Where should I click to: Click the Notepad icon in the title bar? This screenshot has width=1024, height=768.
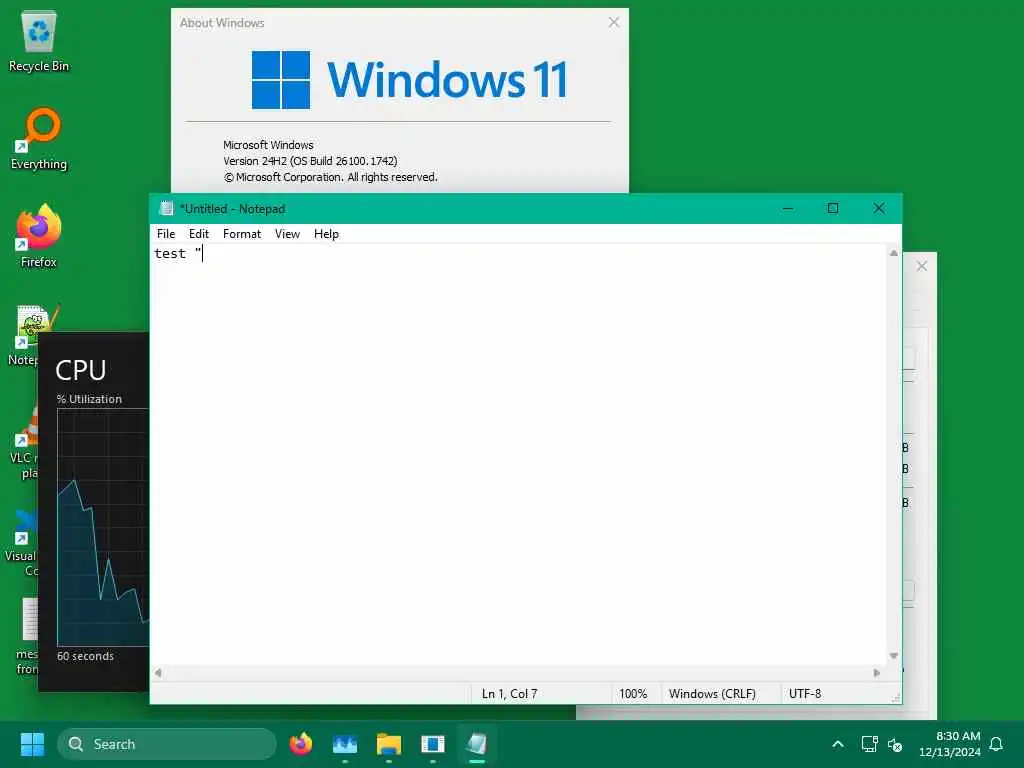click(167, 208)
